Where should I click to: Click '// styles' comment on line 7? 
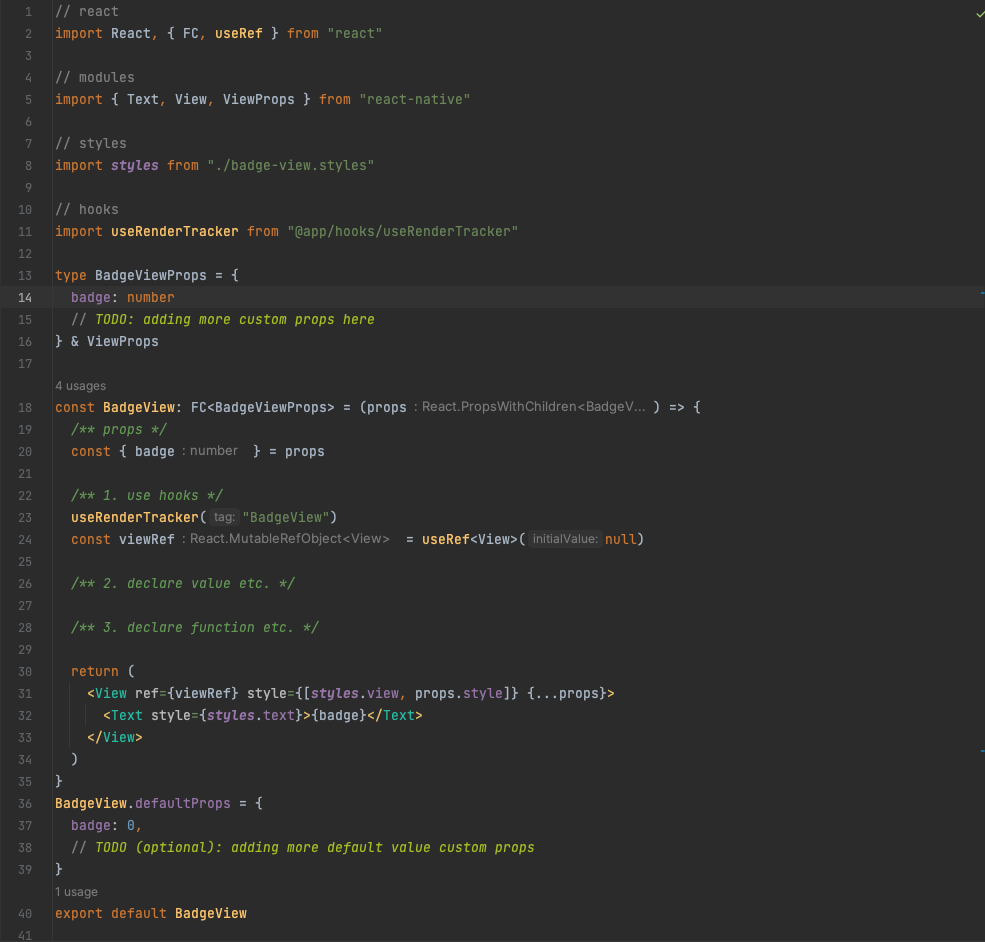coord(90,144)
